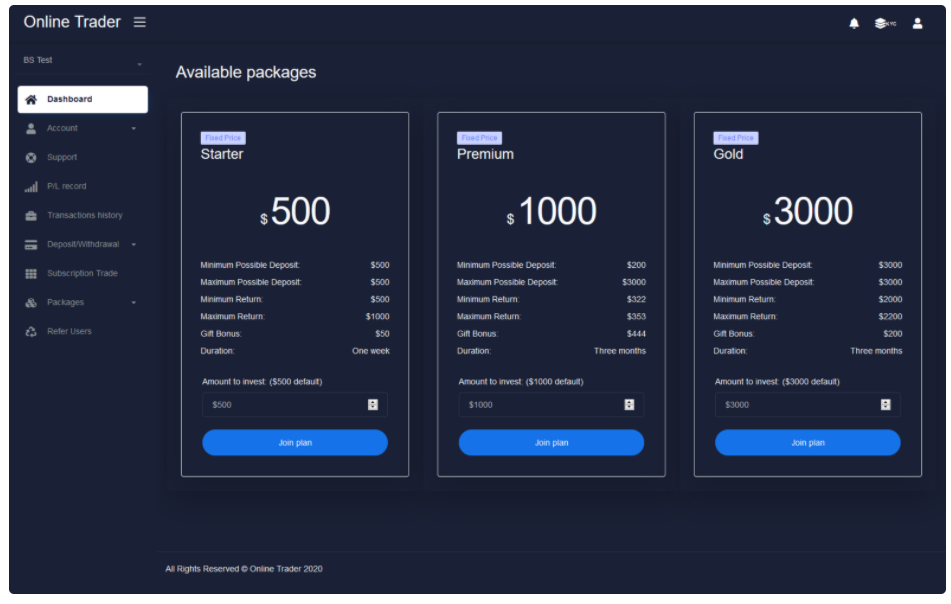951x604 pixels.
Task: Select the Dashboard menu item
Action: (x=82, y=99)
